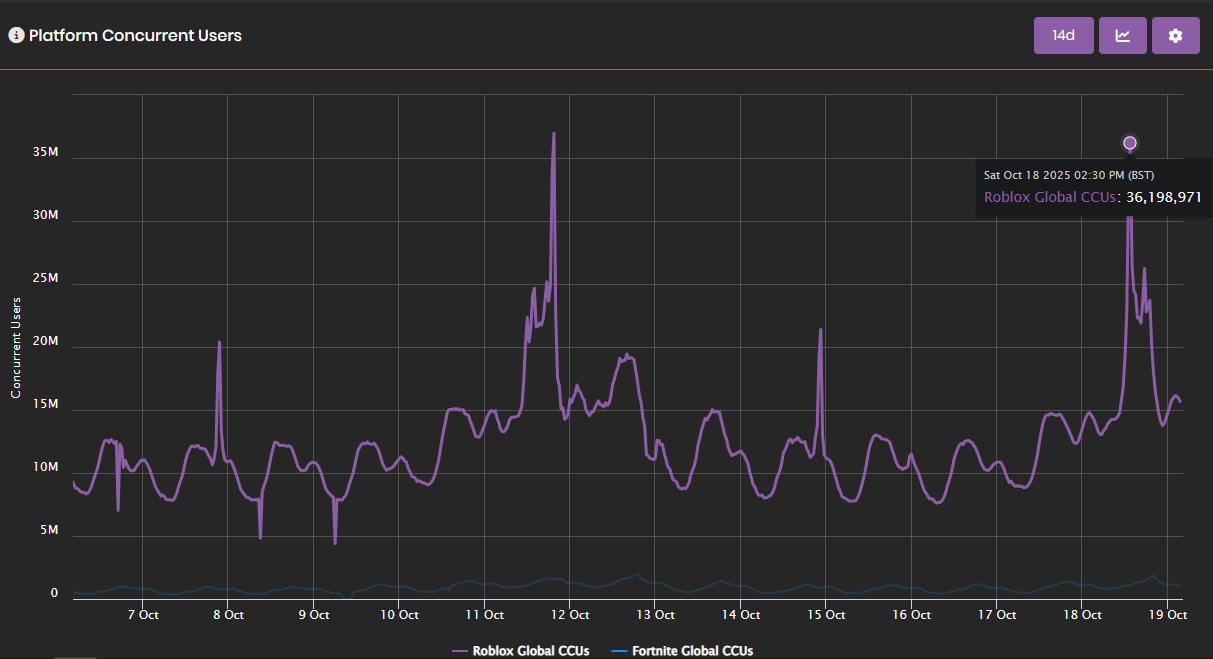Click the 25M y-axis label
The width and height of the screenshot is (1213, 659).
(46, 279)
